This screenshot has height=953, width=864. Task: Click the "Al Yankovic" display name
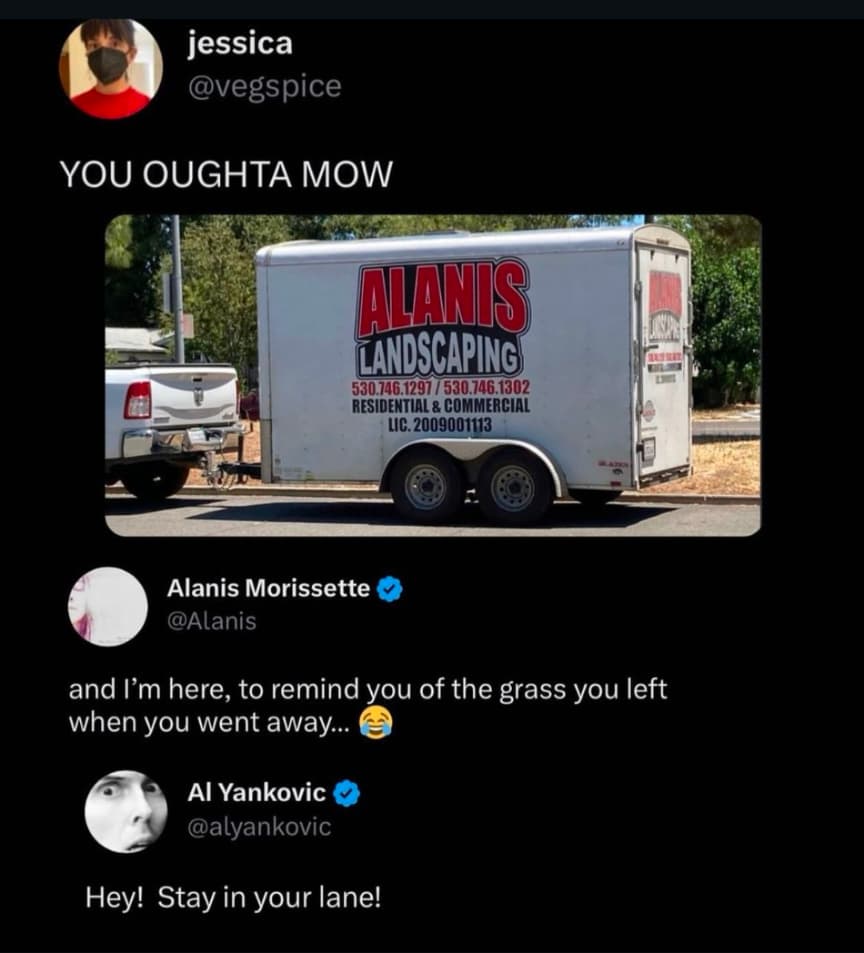(256, 793)
